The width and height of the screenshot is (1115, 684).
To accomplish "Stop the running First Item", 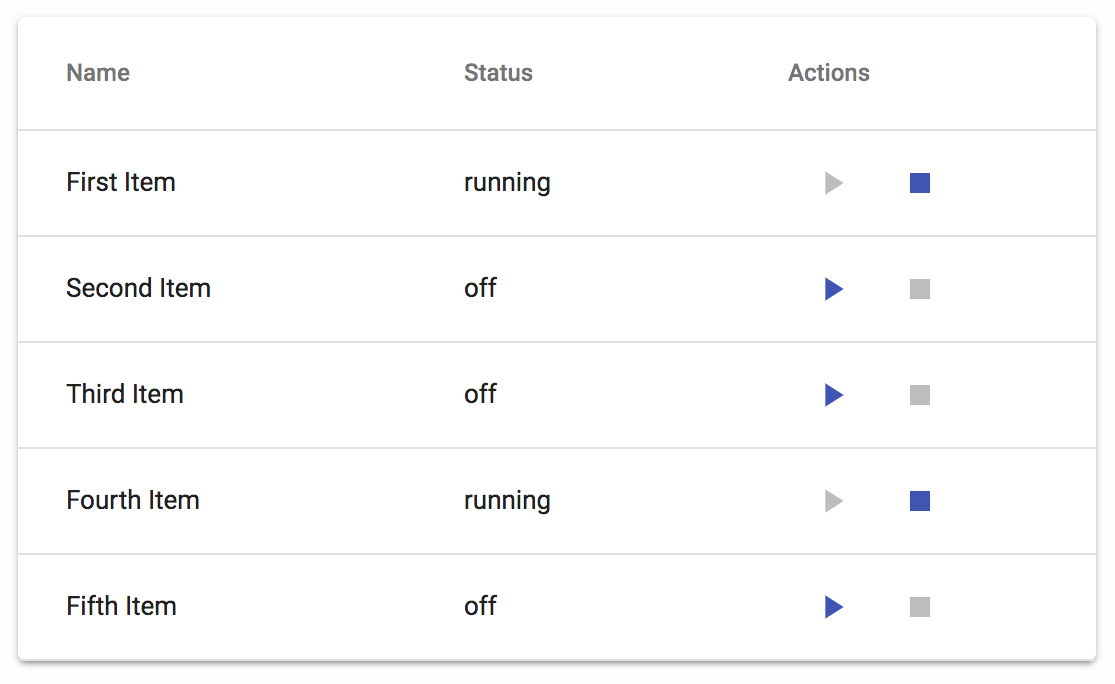I will point(920,183).
